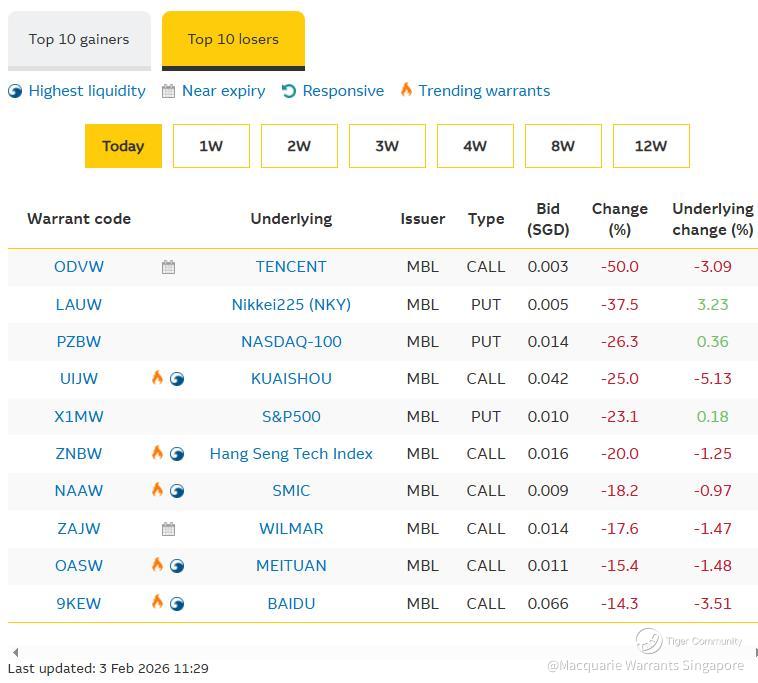Click the right arrow of horizontal scrollbar
Image resolution: width=758 pixels, height=683 pixels.
tap(754, 652)
